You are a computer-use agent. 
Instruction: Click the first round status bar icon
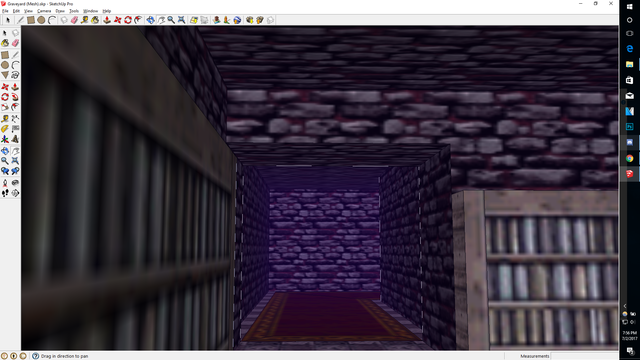(x=4, y=356)
